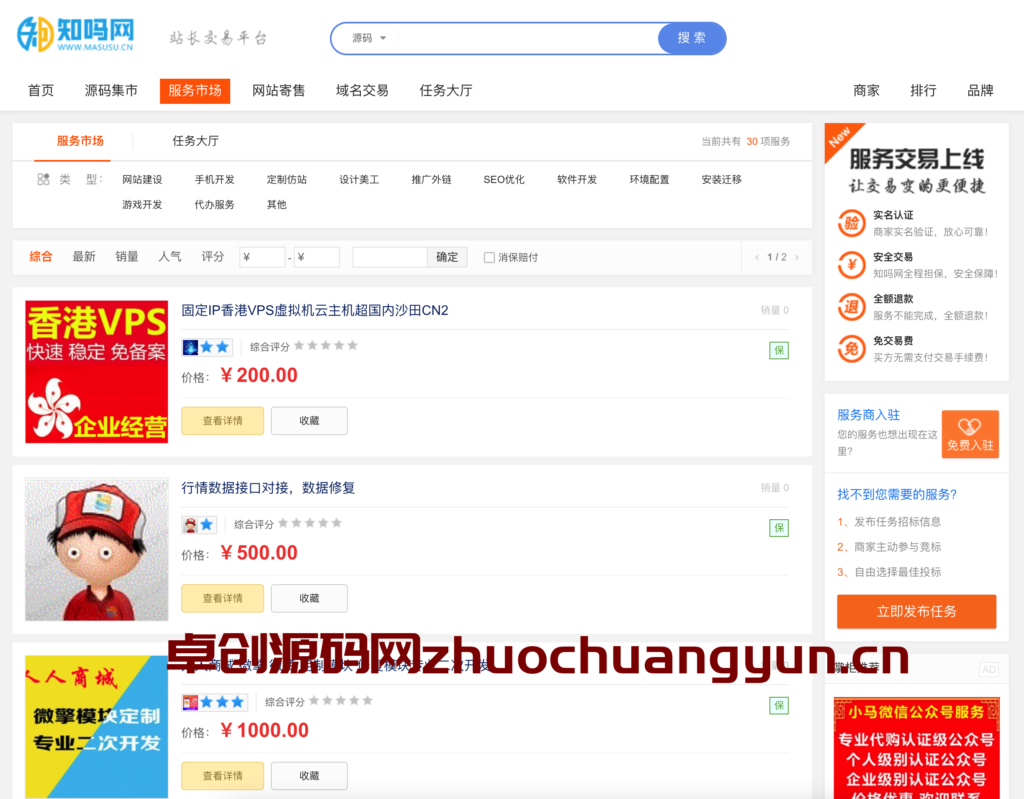Click 立即发布任务 orange button
1024x799 pixels.
point(916,611)
